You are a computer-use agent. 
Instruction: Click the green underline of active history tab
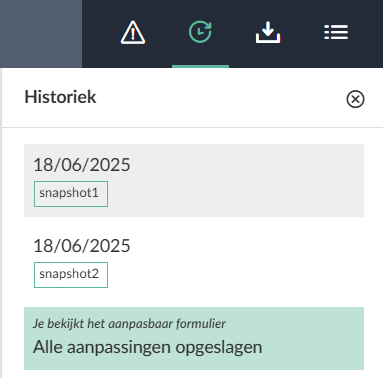(200, 66)
